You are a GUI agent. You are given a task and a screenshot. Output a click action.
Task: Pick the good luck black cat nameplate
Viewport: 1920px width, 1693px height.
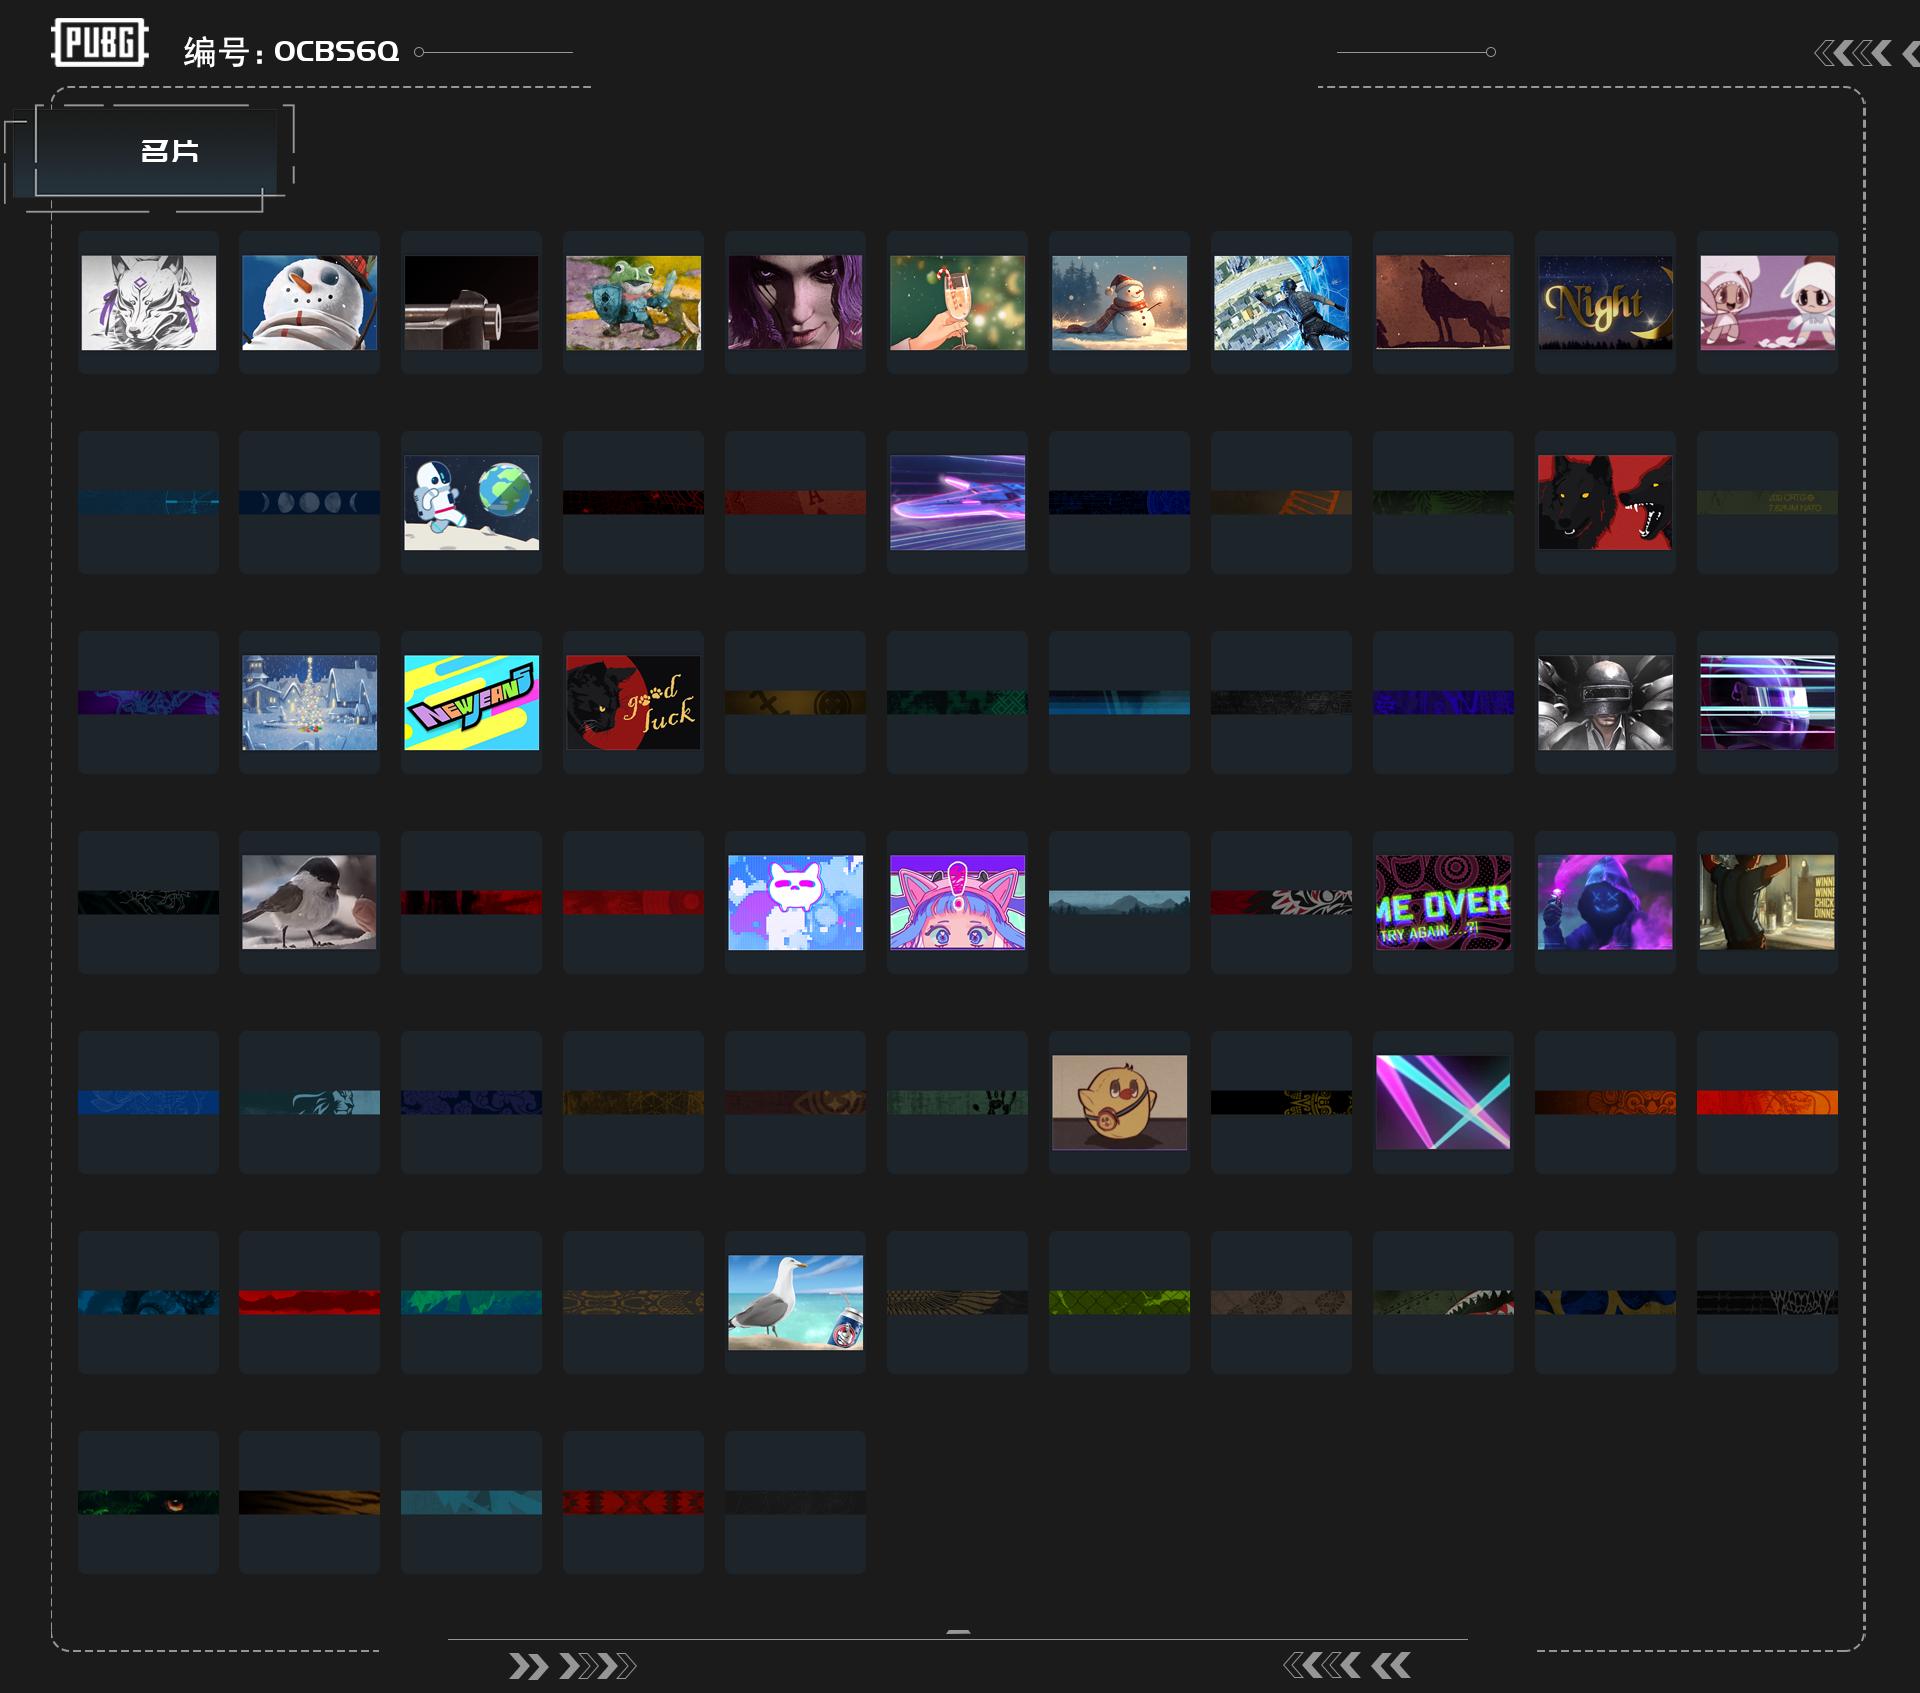pyautogui.click(x=633, y=702)
